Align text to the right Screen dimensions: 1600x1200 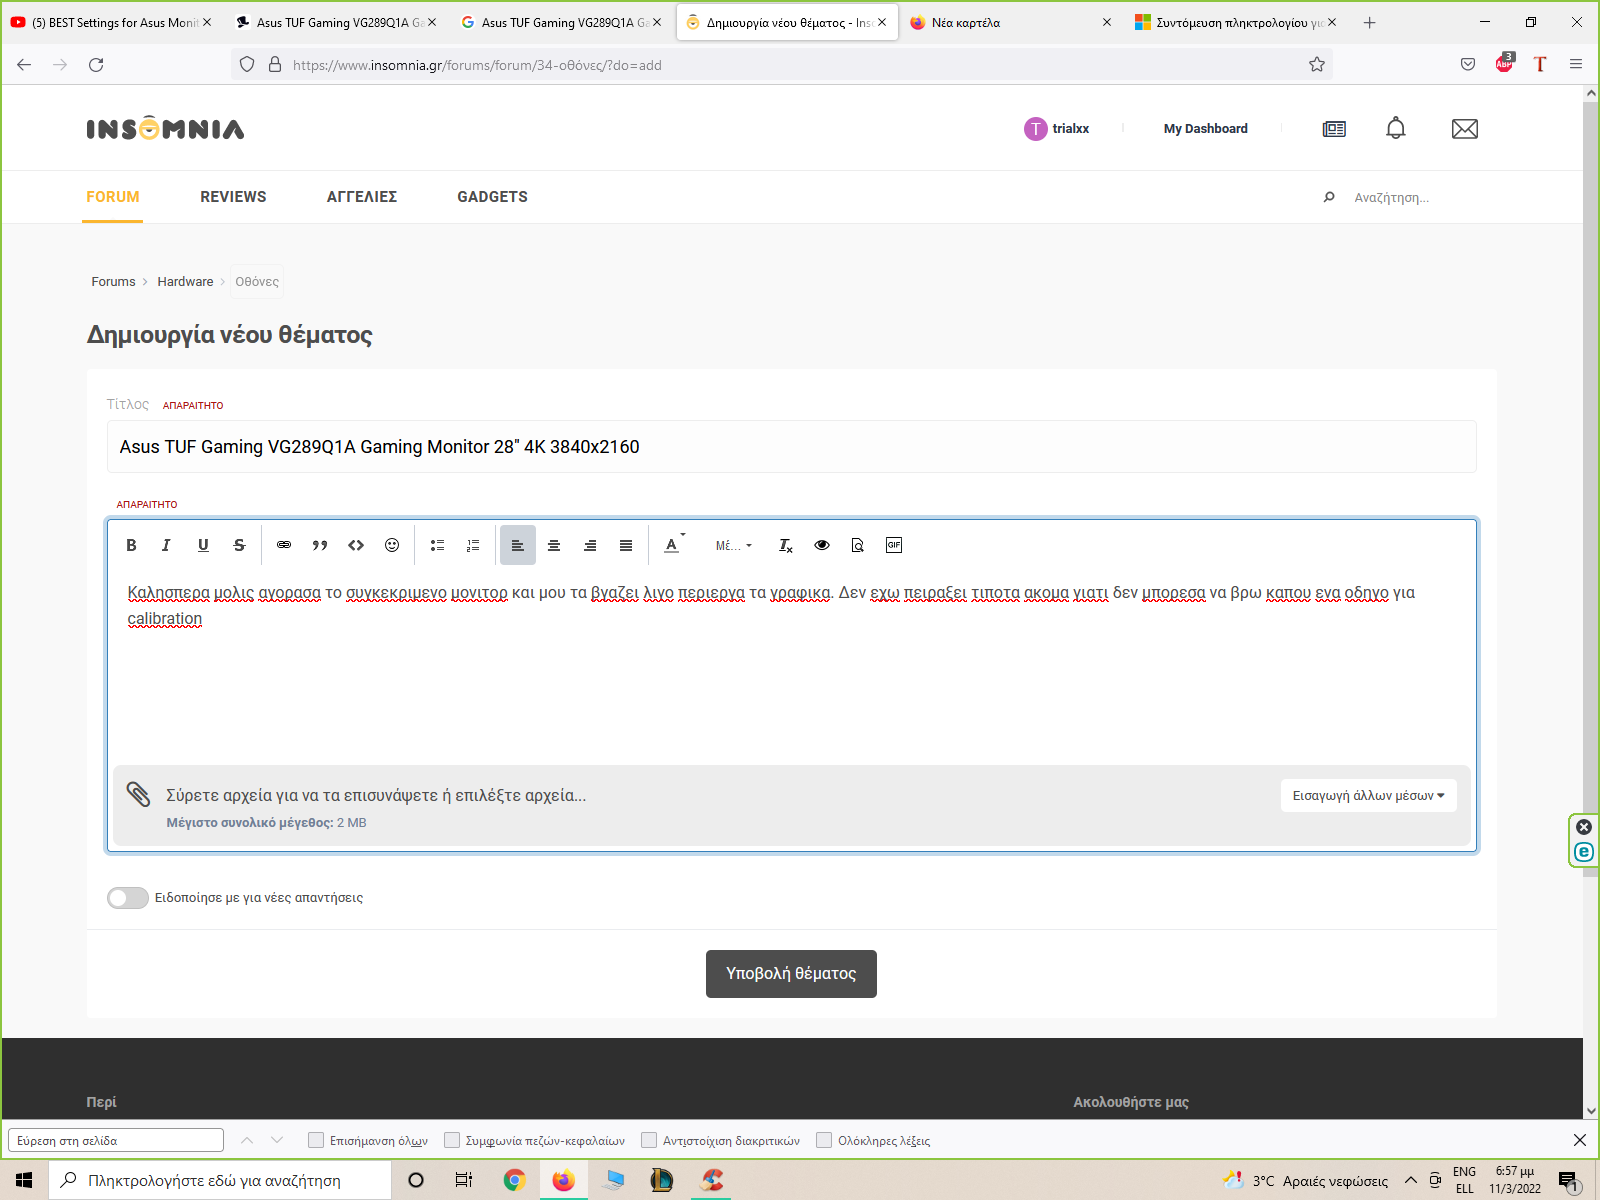590,545
